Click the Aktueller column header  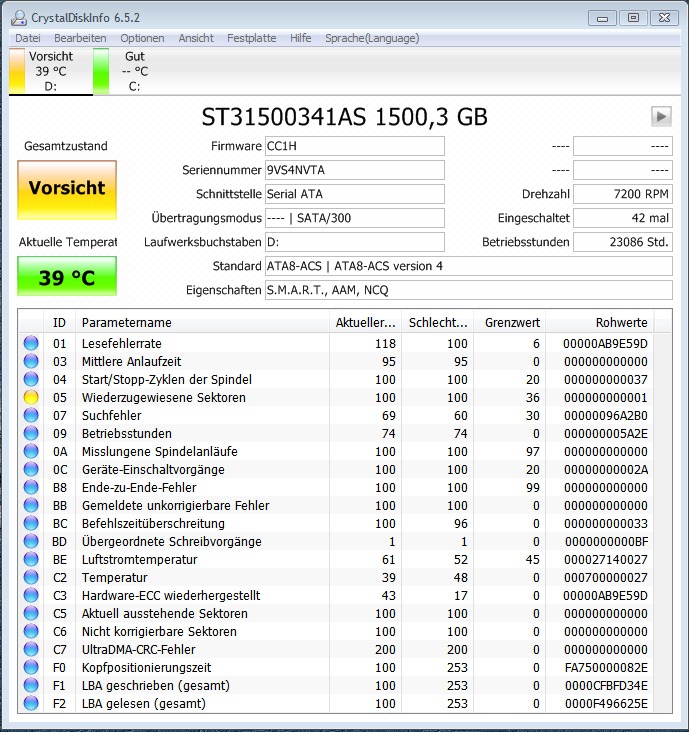tap(366, 323)
